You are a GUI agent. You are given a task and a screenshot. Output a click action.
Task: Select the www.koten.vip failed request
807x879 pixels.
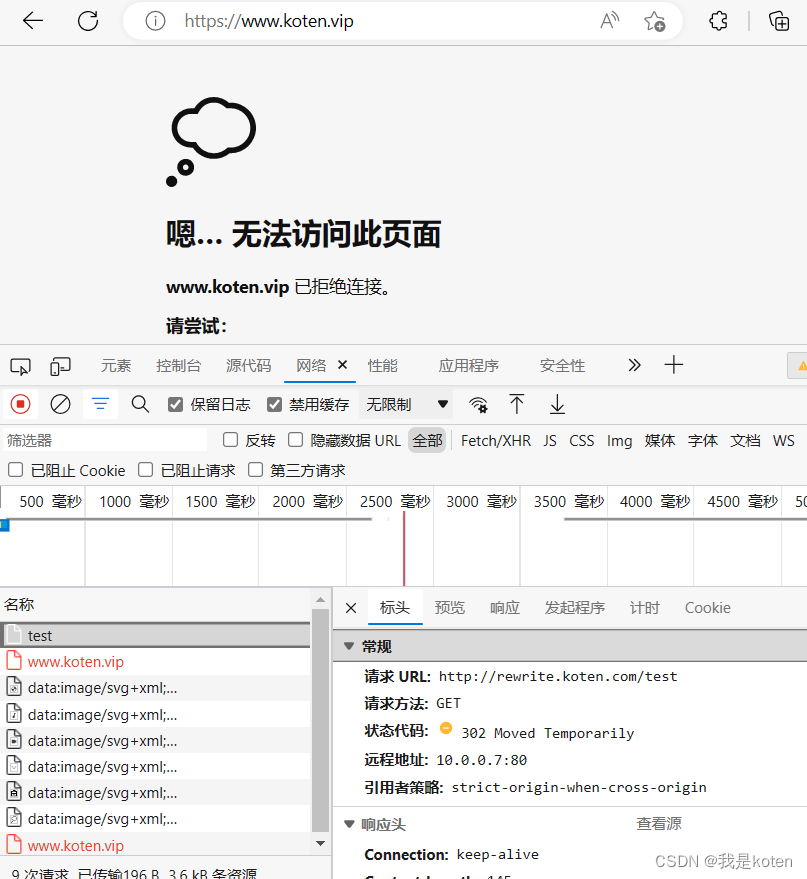[x=75, y=661]
